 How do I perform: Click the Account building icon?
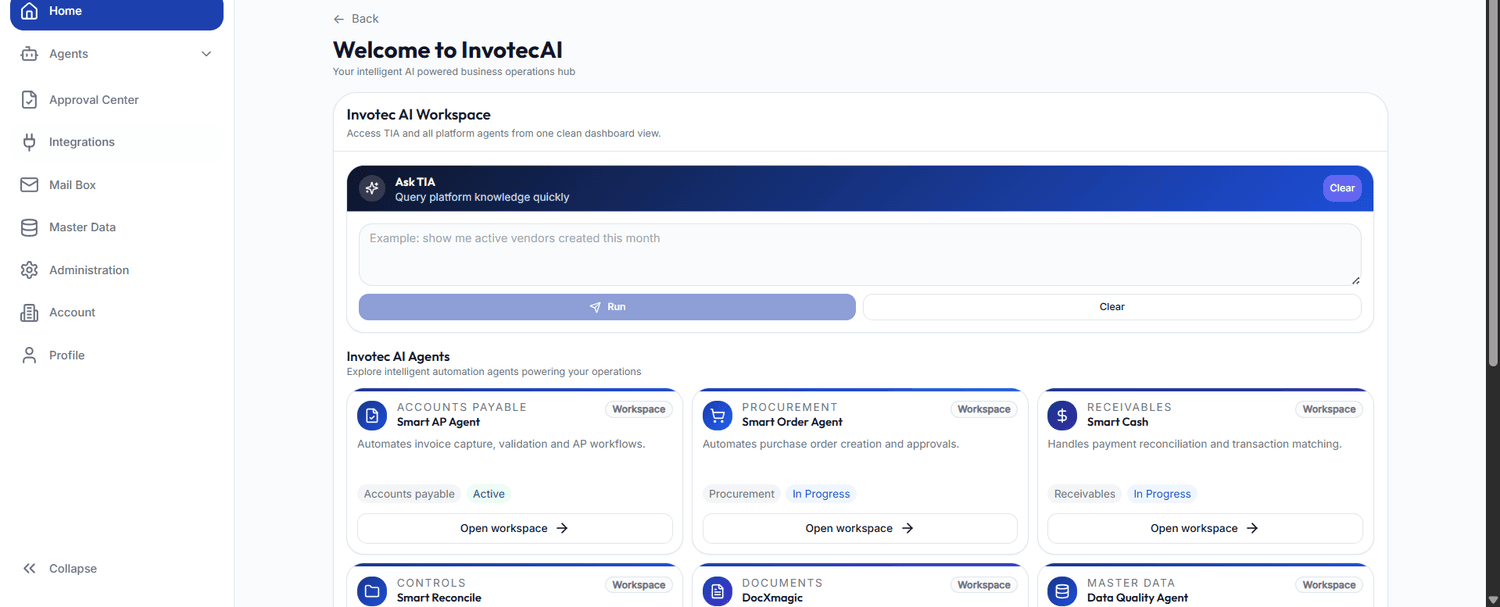point(29,313)
